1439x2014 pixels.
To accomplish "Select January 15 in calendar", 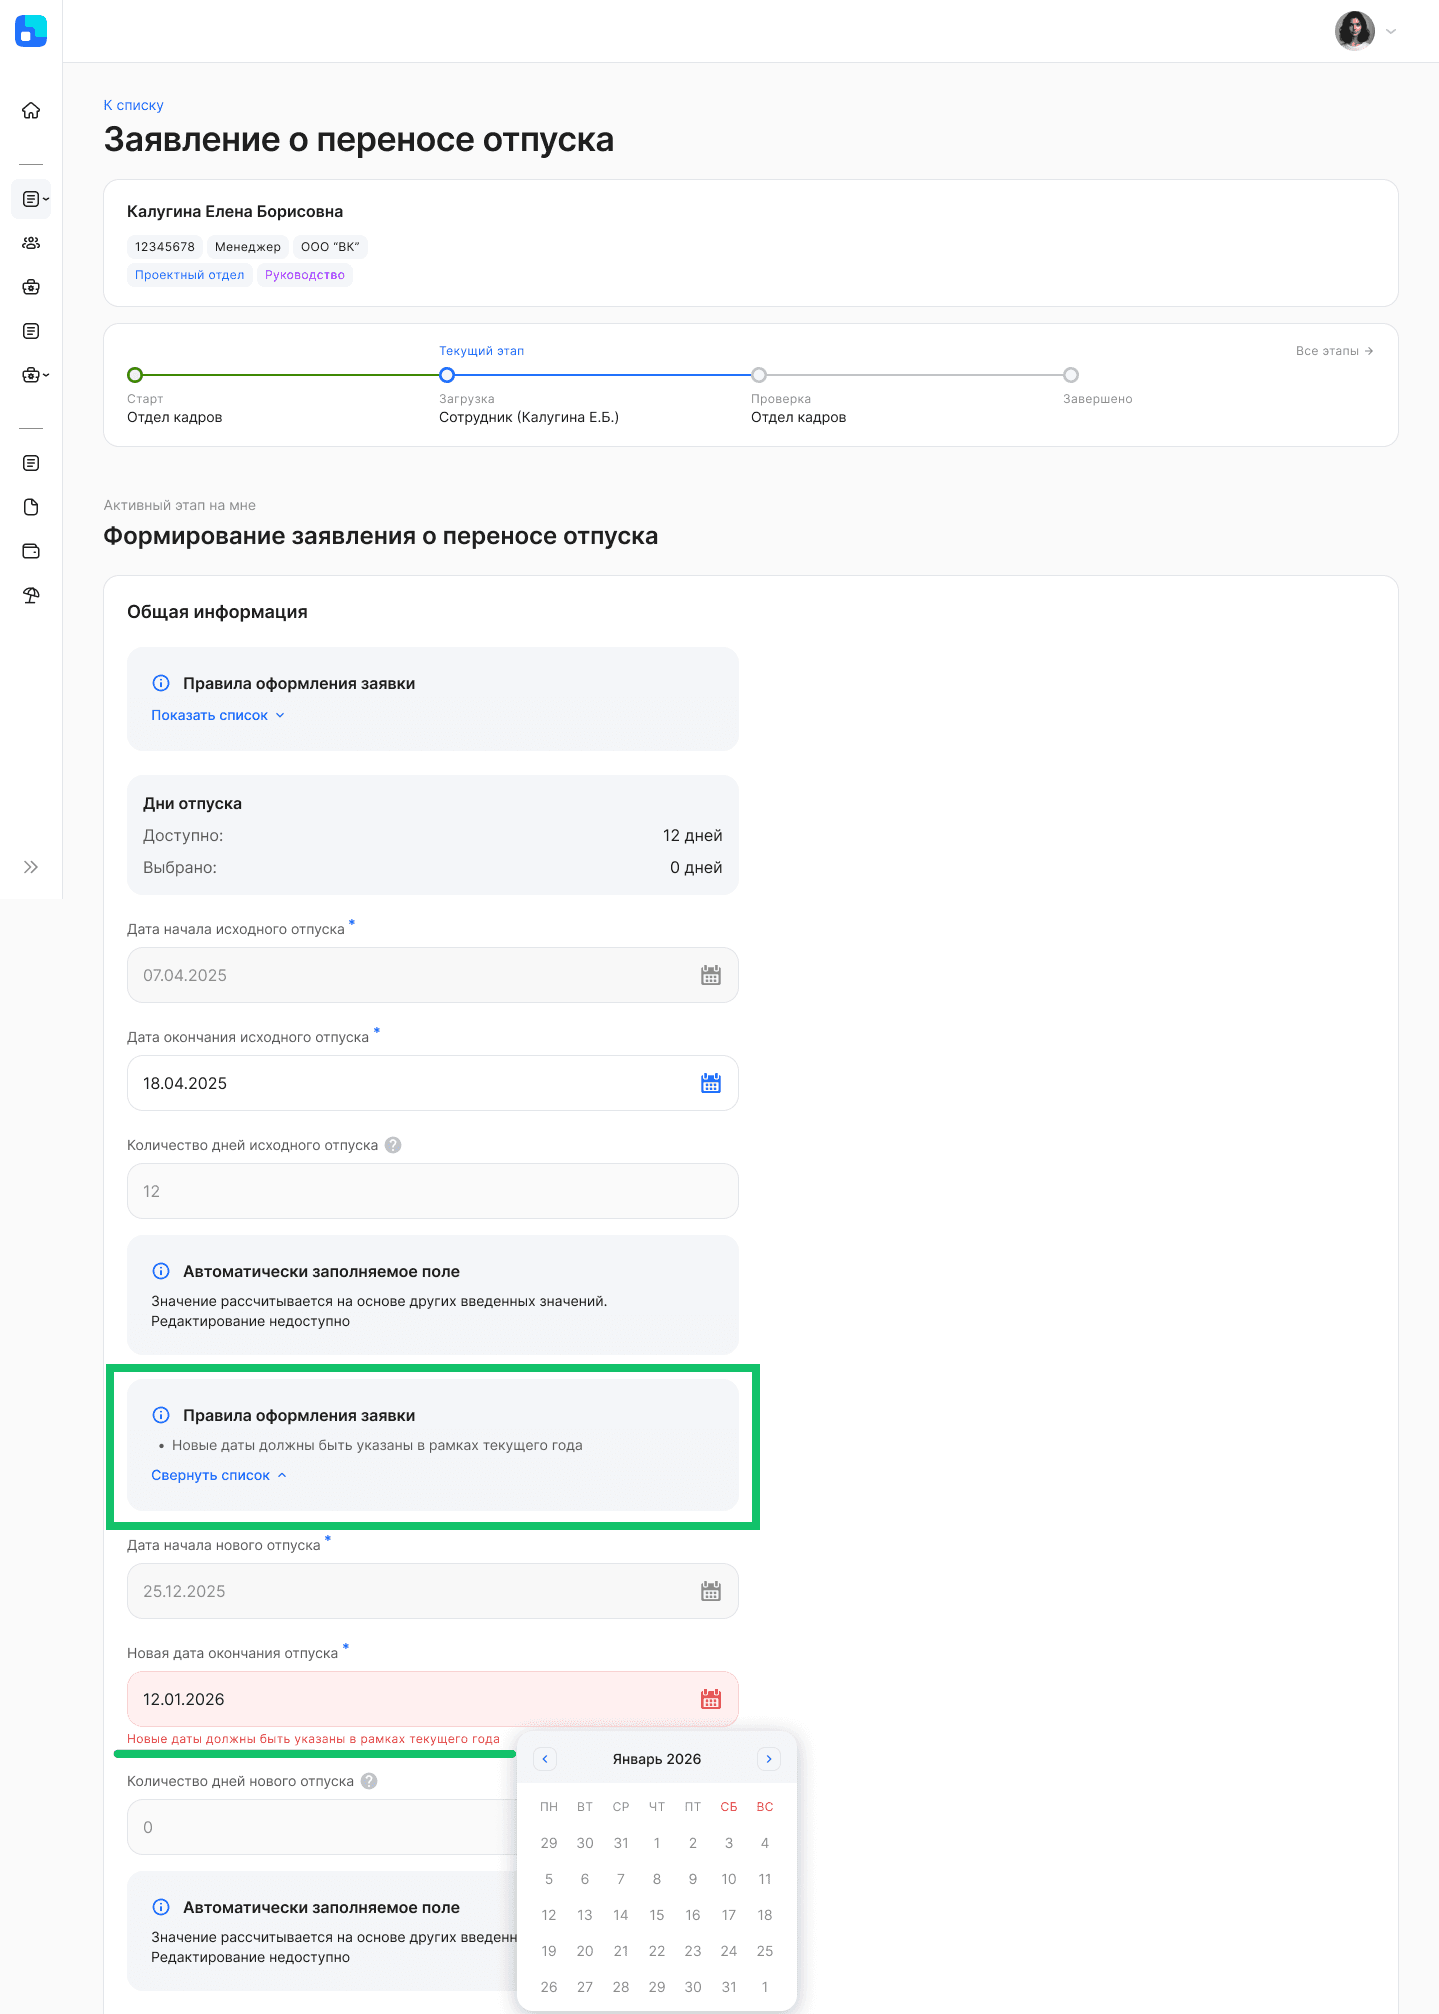I will pos(657,1915).
